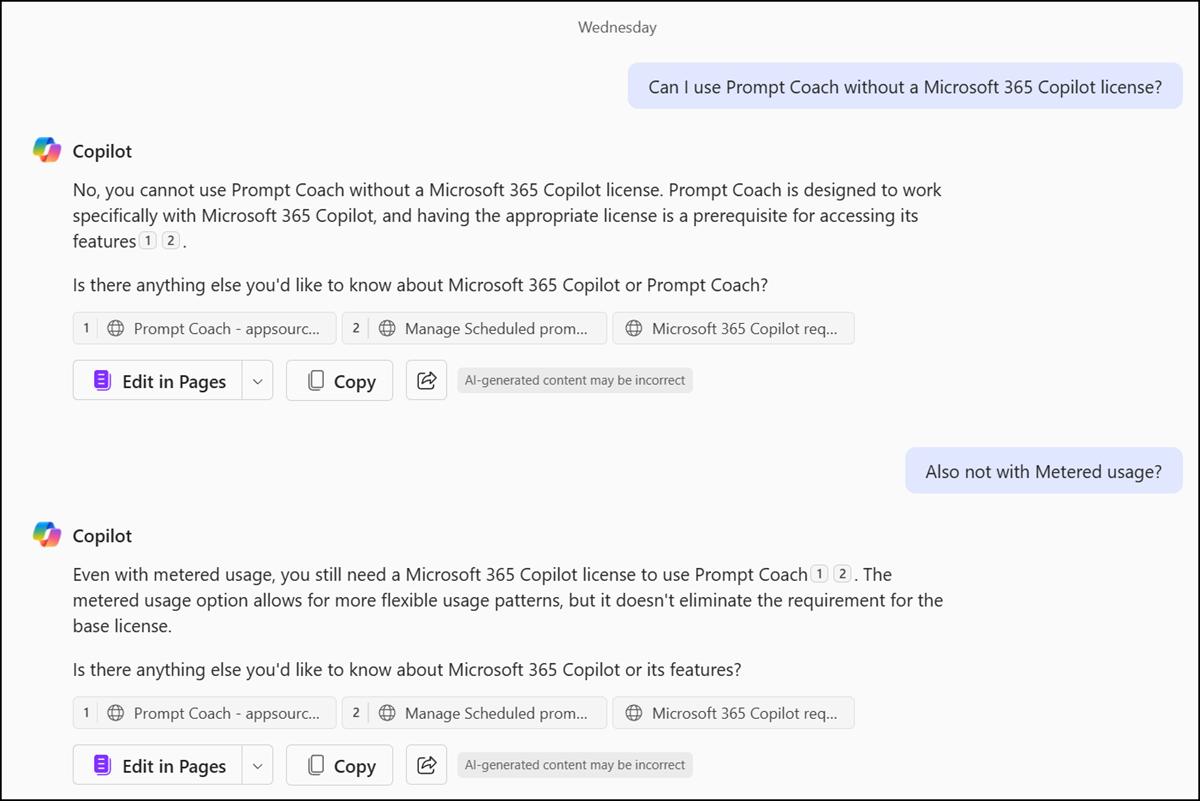Open first Prompt Coach appsource reference
This screenshot has width=1200, height=801.
click(x=205, y=328)
